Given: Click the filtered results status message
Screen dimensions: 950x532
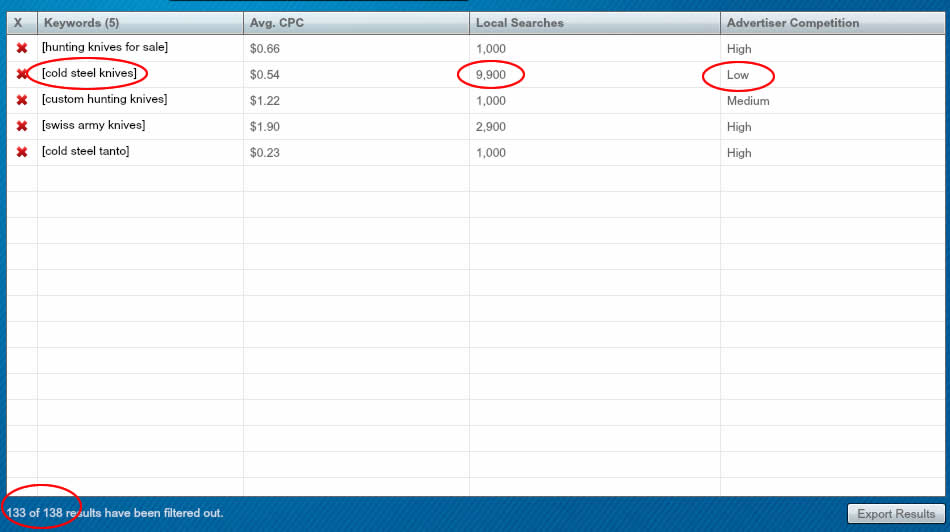Looking at the screenshot, I should click(x=115, y=513).
